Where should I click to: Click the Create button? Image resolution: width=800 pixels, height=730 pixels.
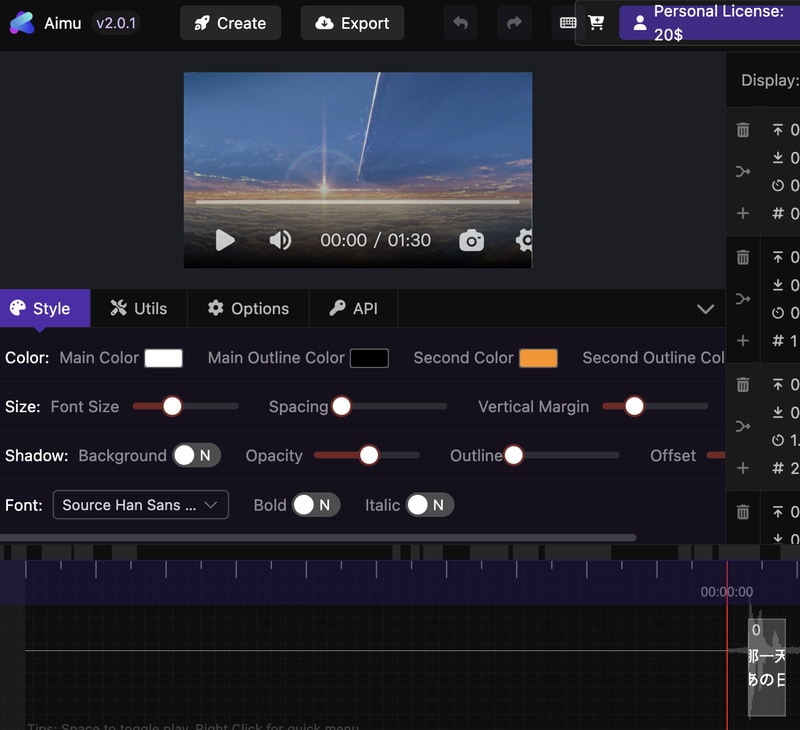230,23
